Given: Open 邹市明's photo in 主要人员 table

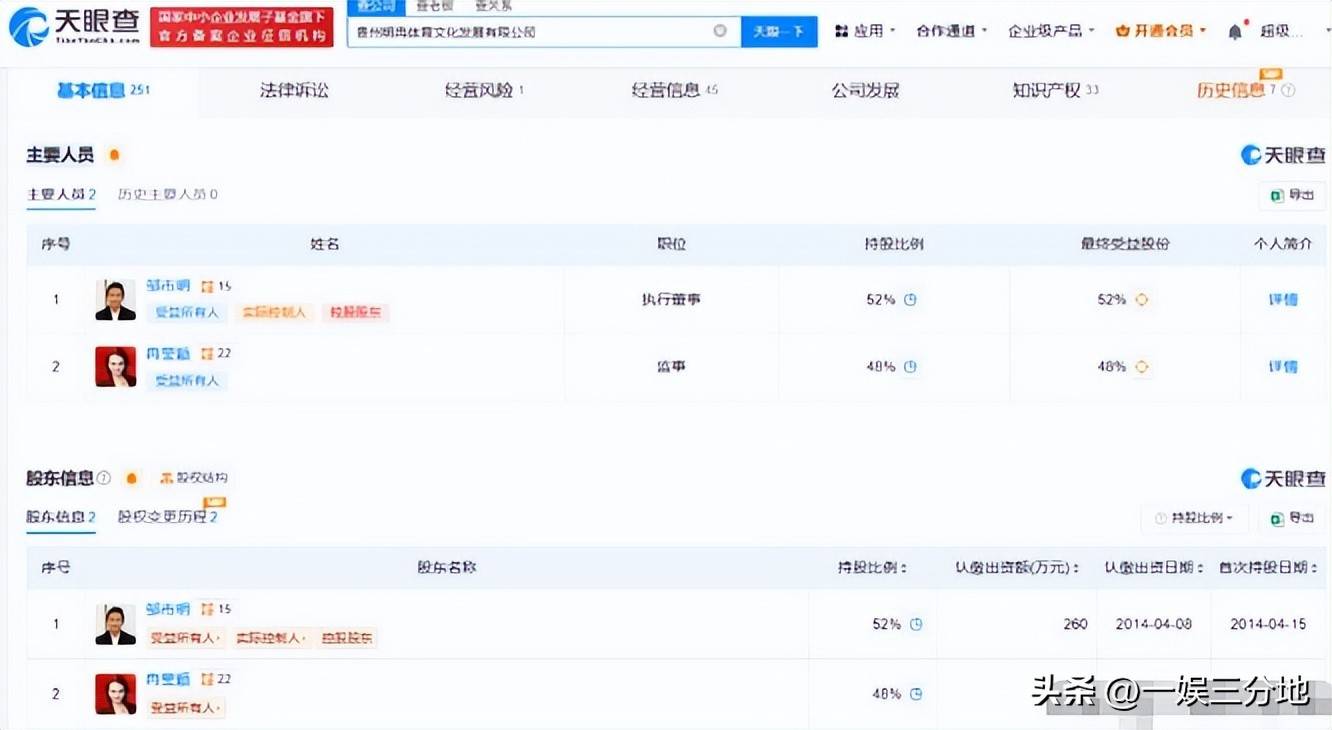Looking at the screenshot, I should coord(115,300).
